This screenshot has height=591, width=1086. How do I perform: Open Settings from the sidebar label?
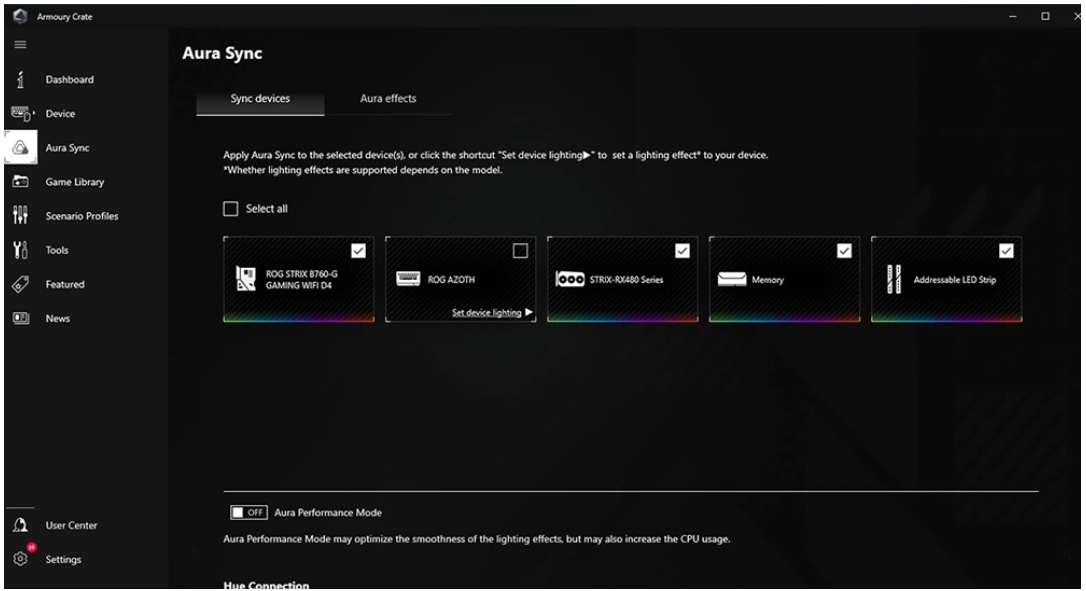click(63, 559)
